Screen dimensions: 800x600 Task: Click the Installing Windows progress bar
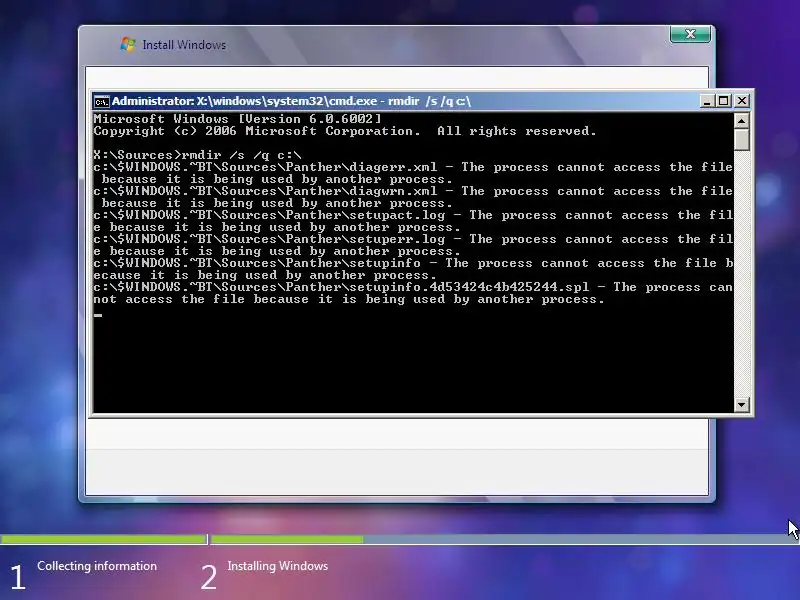505,539
